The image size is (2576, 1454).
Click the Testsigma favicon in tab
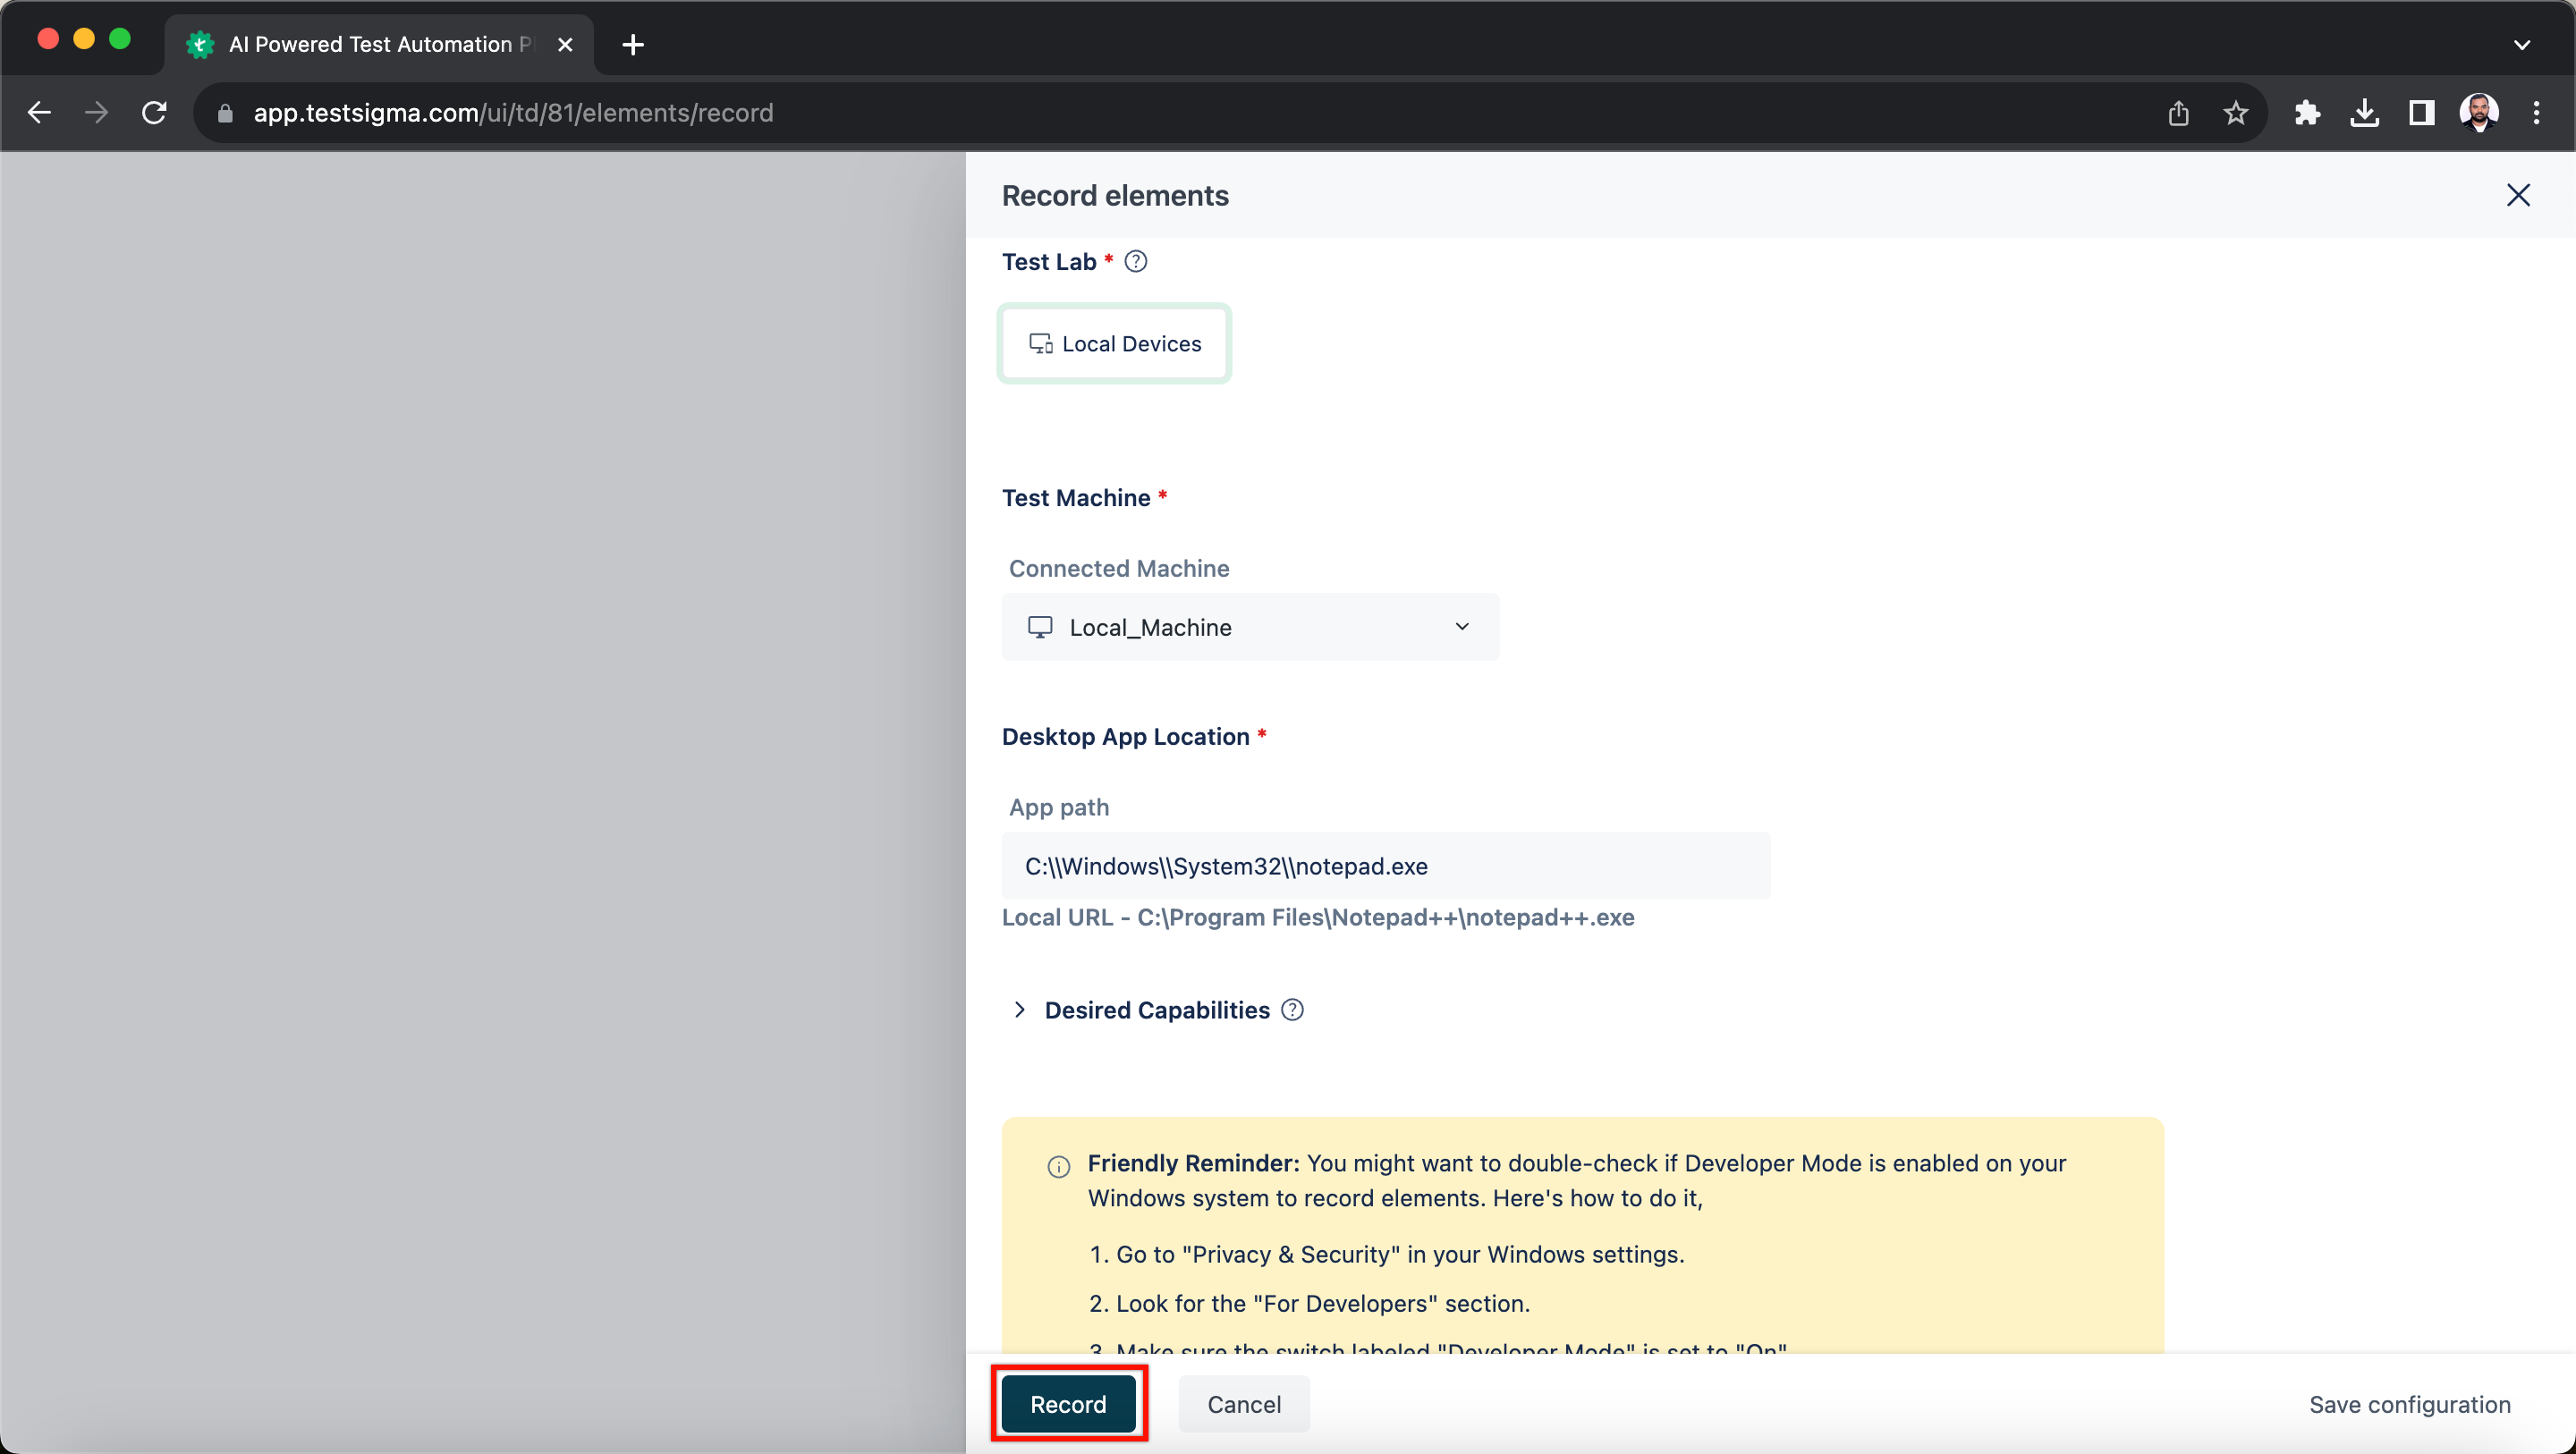pyautogui.click(x=201, y=45)
